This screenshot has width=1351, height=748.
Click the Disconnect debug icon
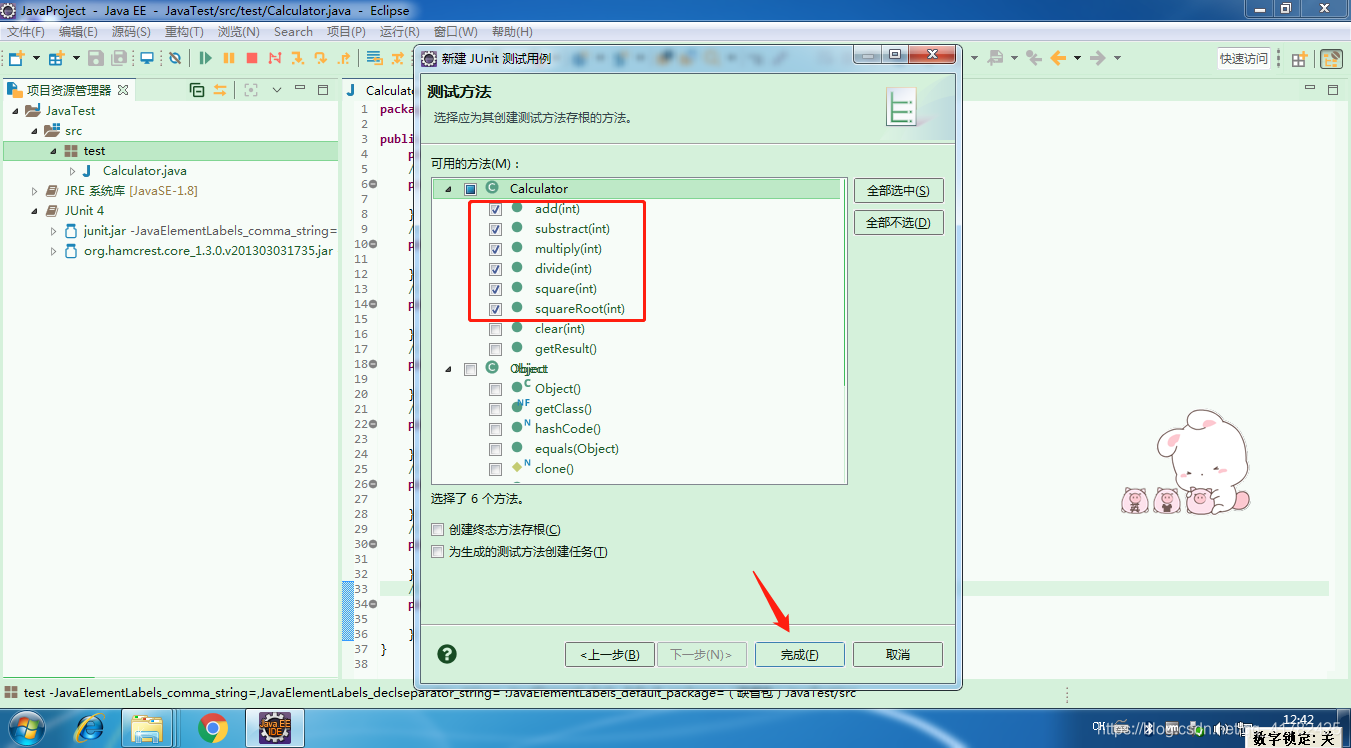click(275, 58)
